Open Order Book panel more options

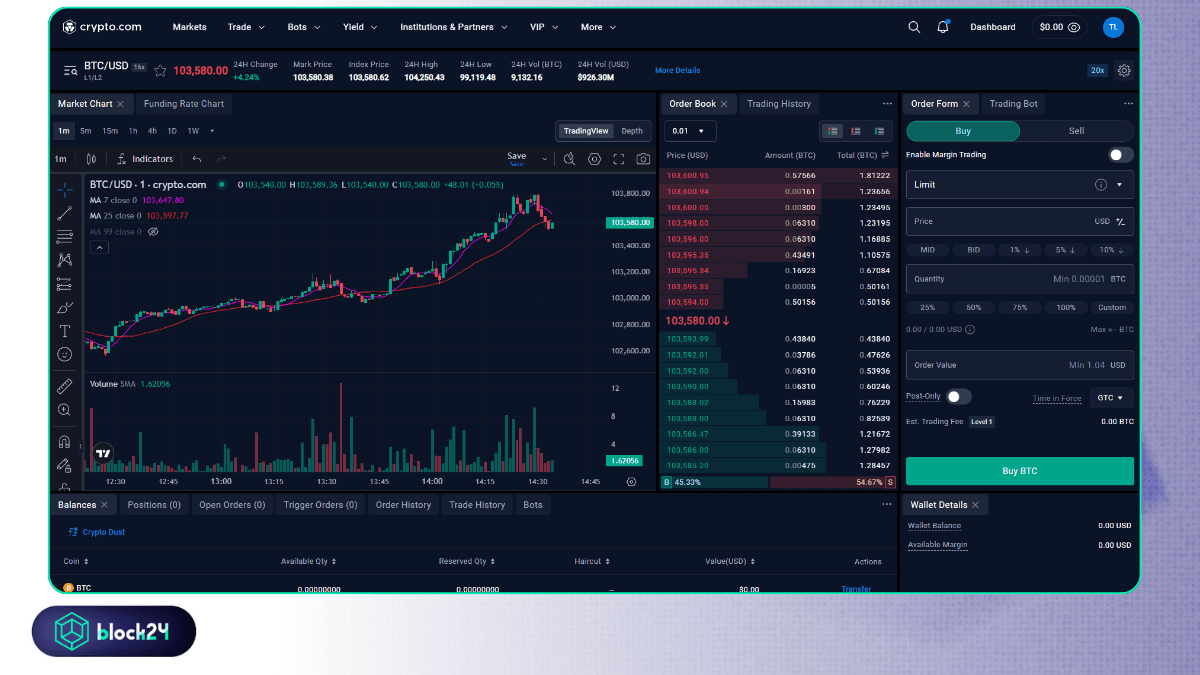887,104
